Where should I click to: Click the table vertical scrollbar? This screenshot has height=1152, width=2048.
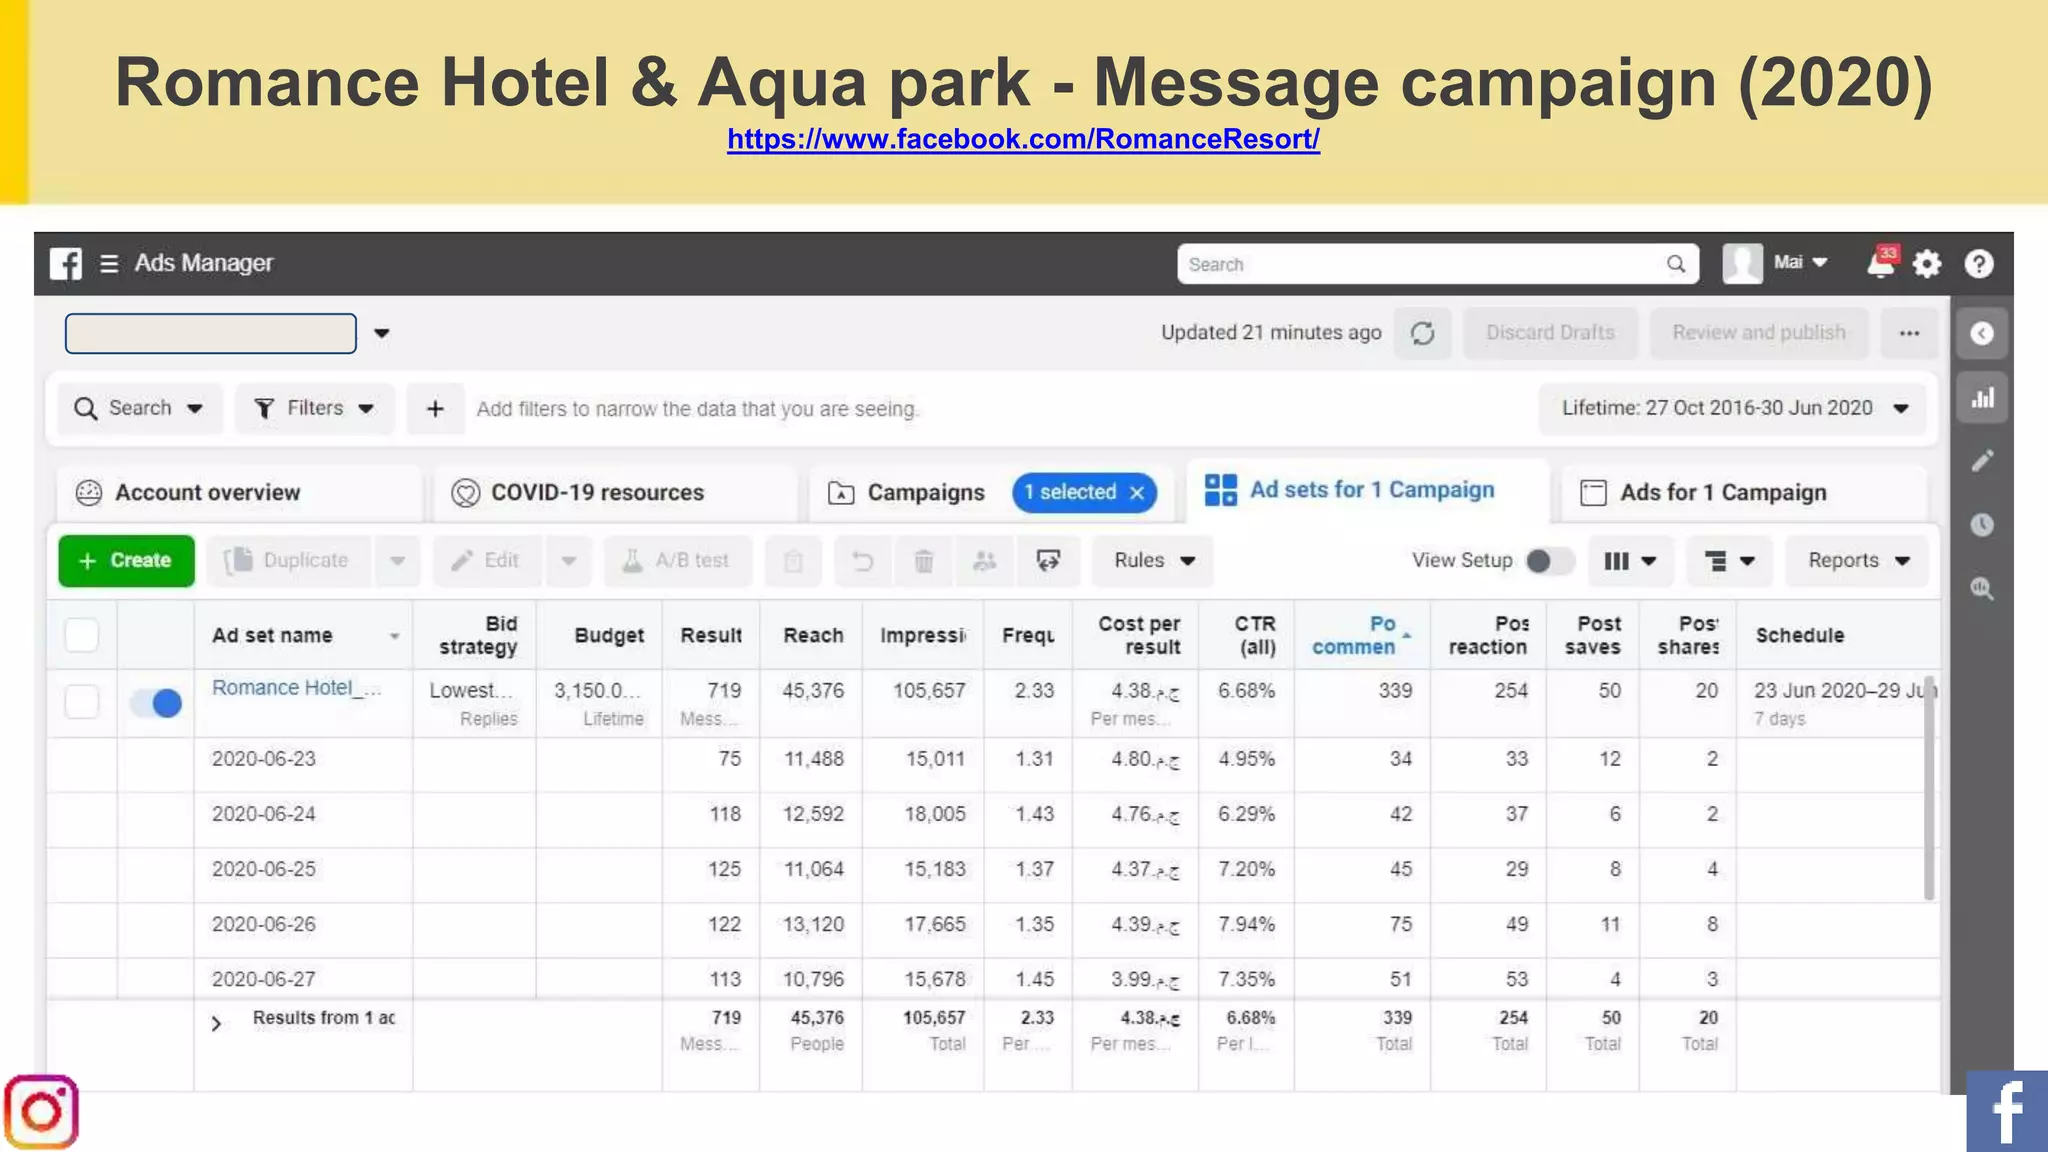tap(1929, 790)
